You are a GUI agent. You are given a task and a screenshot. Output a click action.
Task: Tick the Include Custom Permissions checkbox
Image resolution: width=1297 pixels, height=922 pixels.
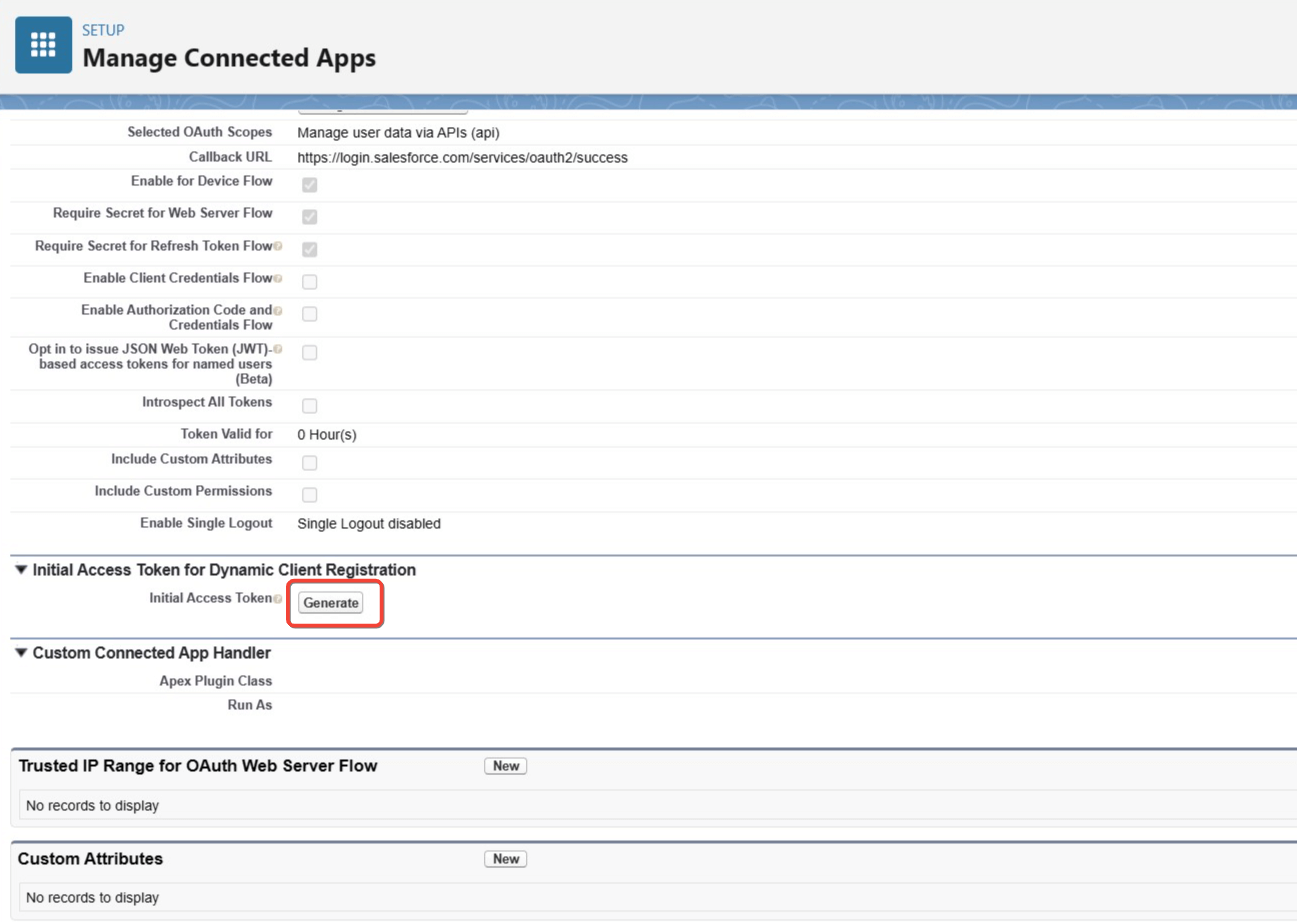310,495
